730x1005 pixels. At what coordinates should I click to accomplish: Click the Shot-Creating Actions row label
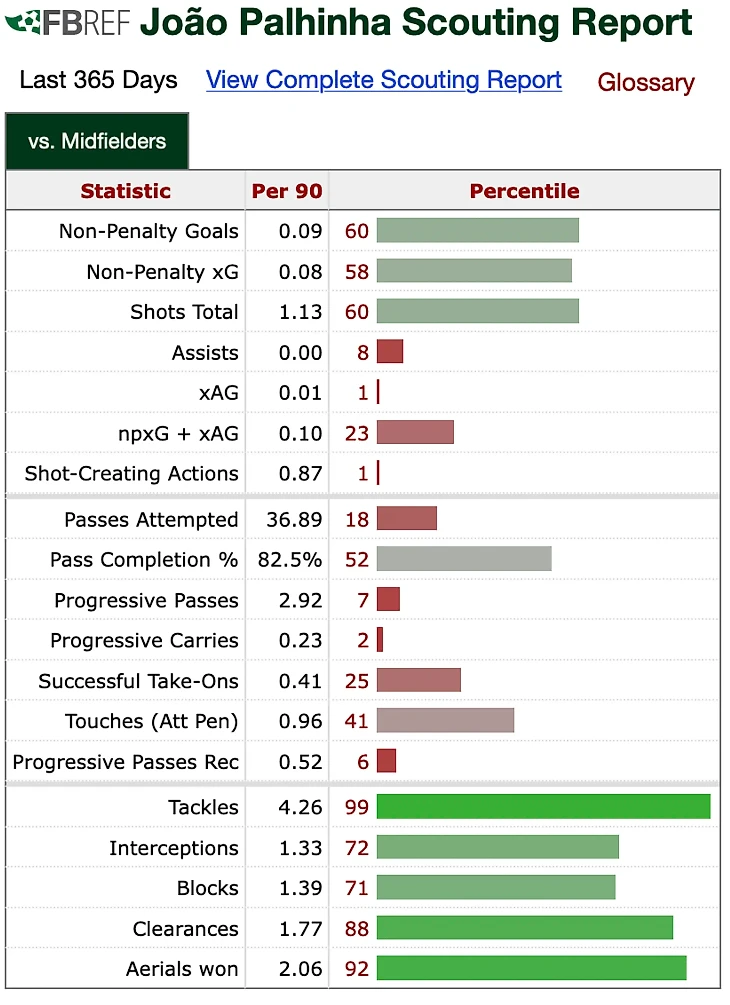pyautogui.click(x=131, y=473)
